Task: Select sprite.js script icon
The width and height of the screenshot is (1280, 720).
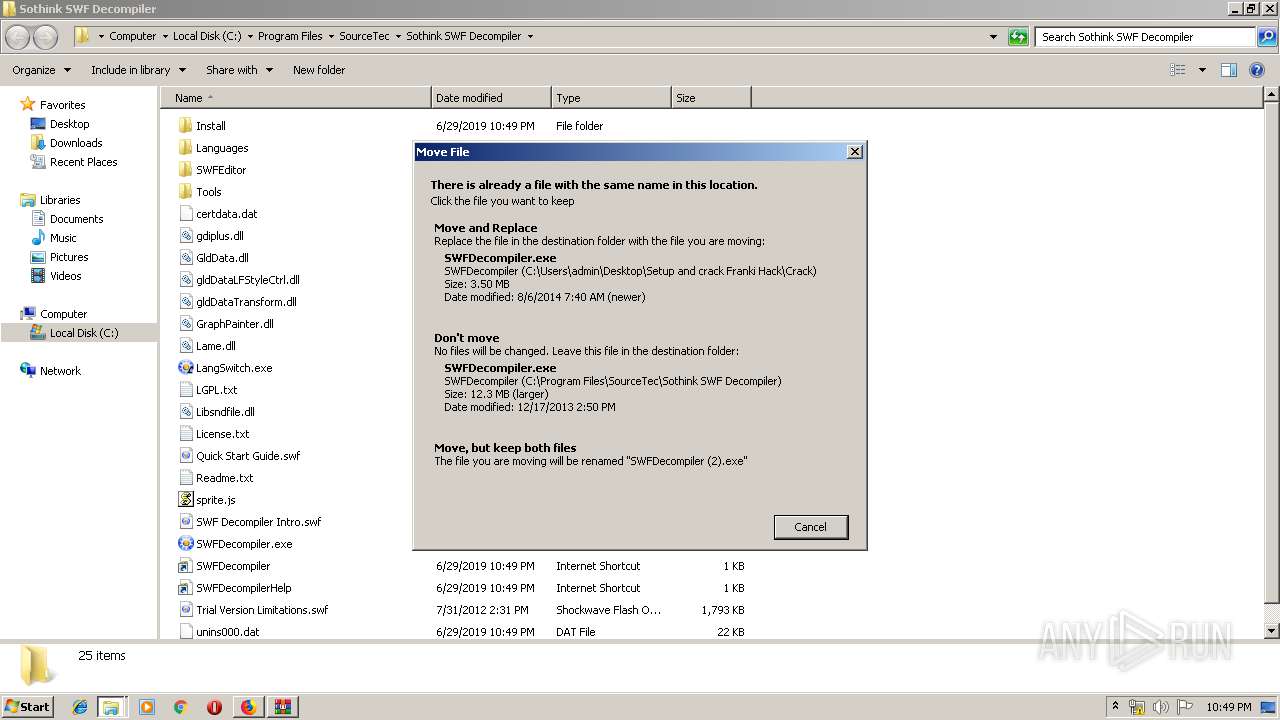Action: [185, 500]
